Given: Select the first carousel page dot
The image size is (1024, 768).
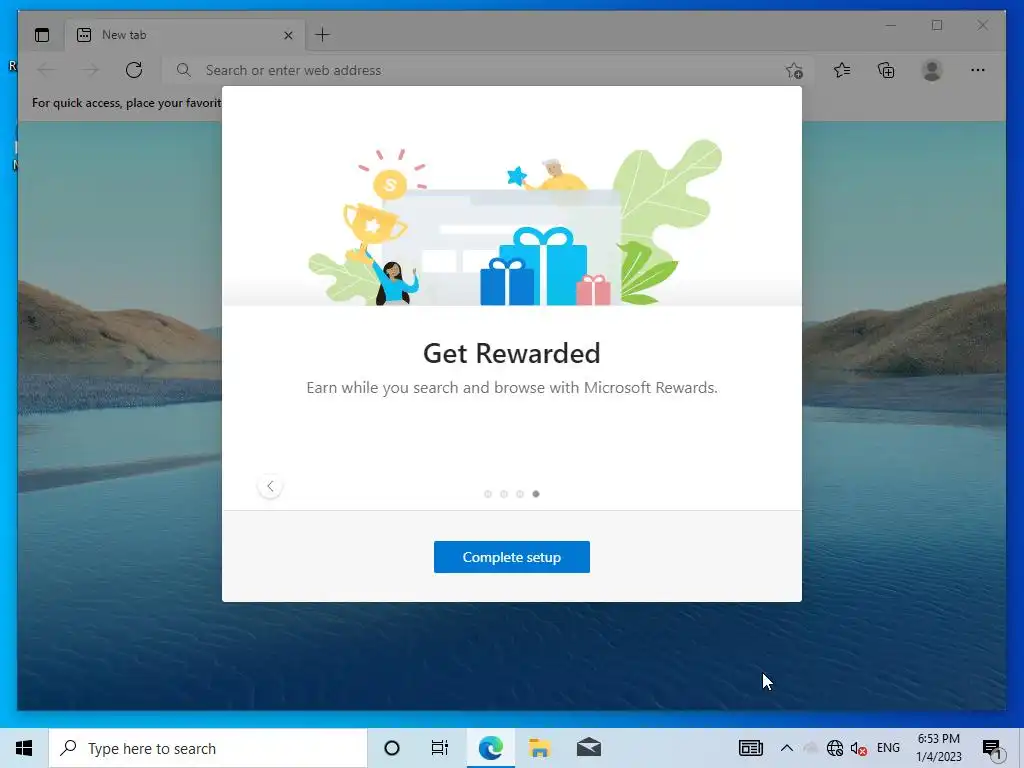Looking at the screenshot, I should [x=488, y=494].
